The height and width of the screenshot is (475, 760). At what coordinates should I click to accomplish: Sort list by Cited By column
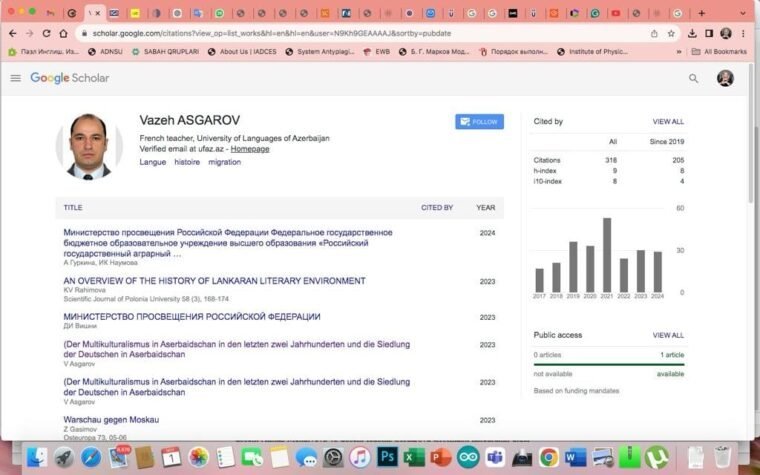[437, 208]
